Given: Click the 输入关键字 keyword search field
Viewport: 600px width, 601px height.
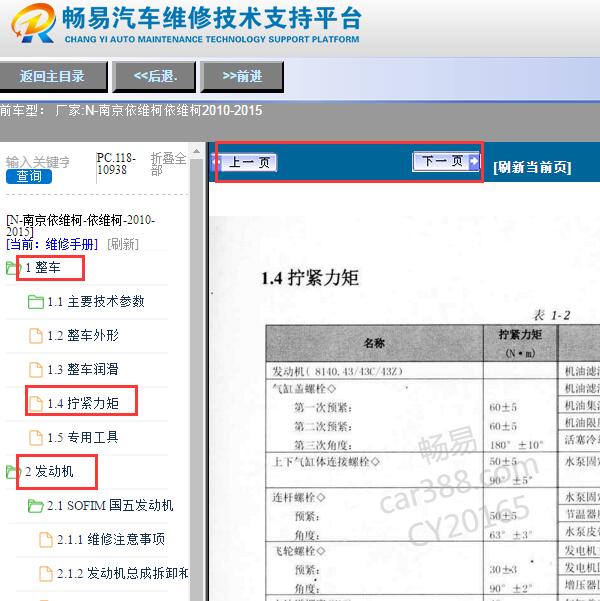Looking at the screenshot, I should click(38, 162).
